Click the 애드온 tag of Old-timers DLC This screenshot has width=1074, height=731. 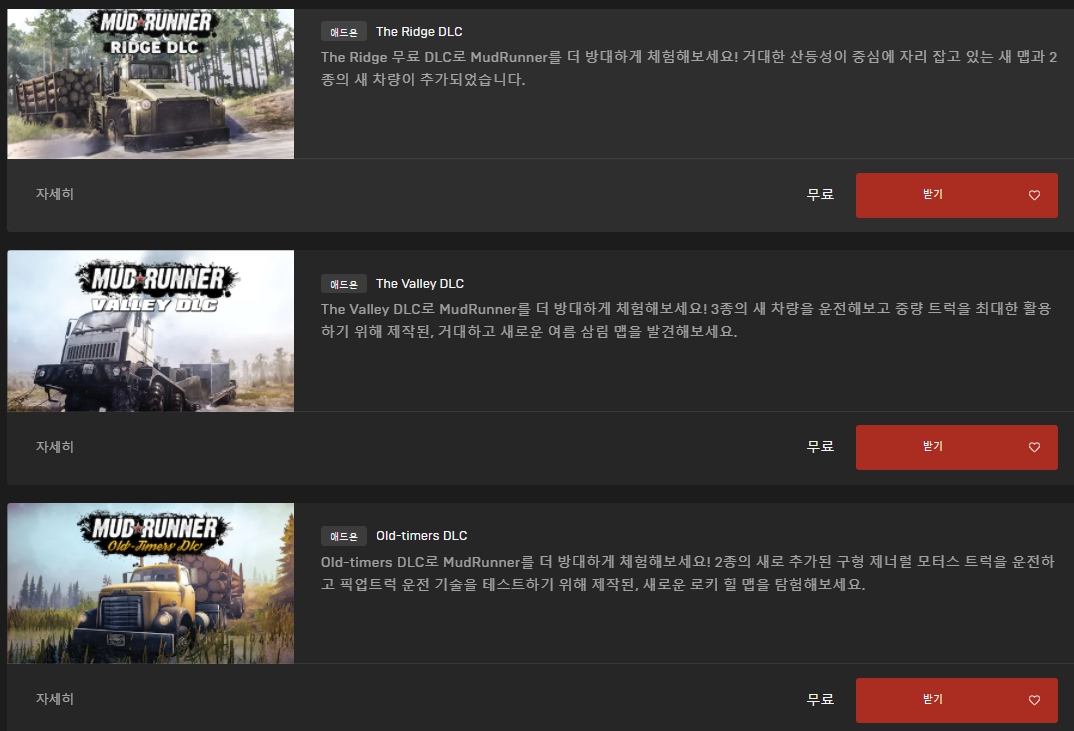point(344,536)
